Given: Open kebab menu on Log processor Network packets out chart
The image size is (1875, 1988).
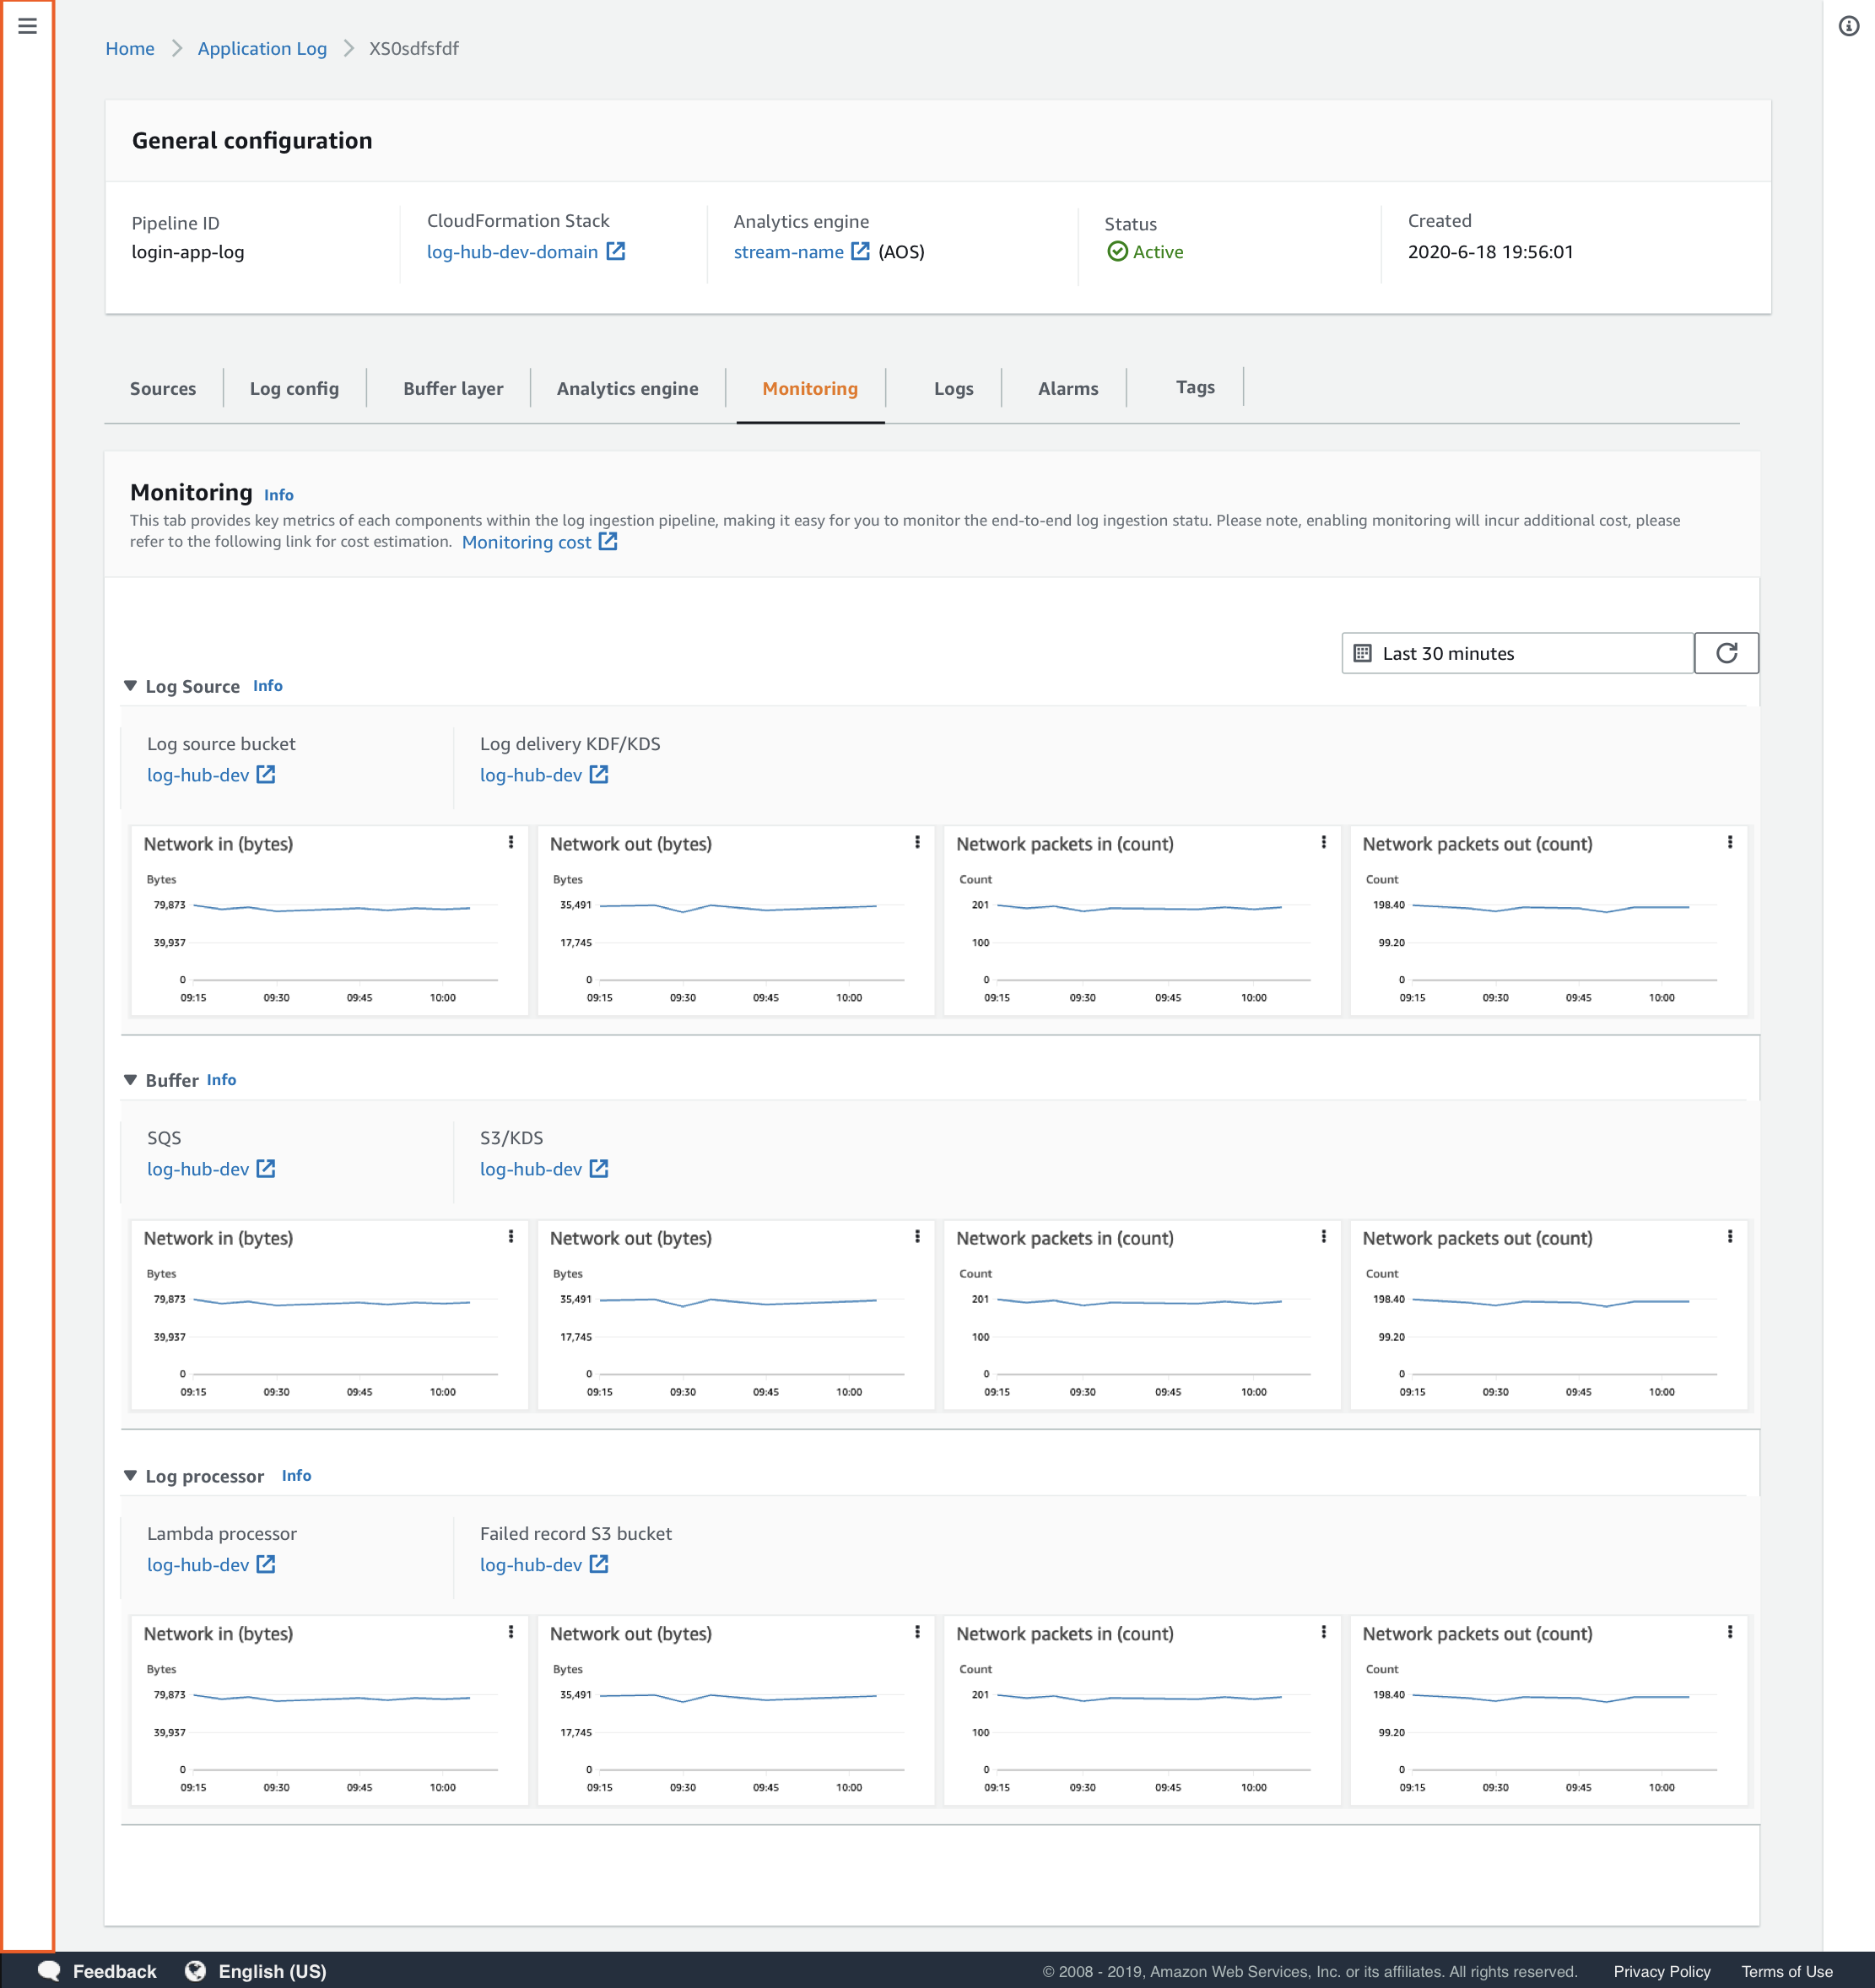Looking at the screenshot, I should coord(1730,1632).
